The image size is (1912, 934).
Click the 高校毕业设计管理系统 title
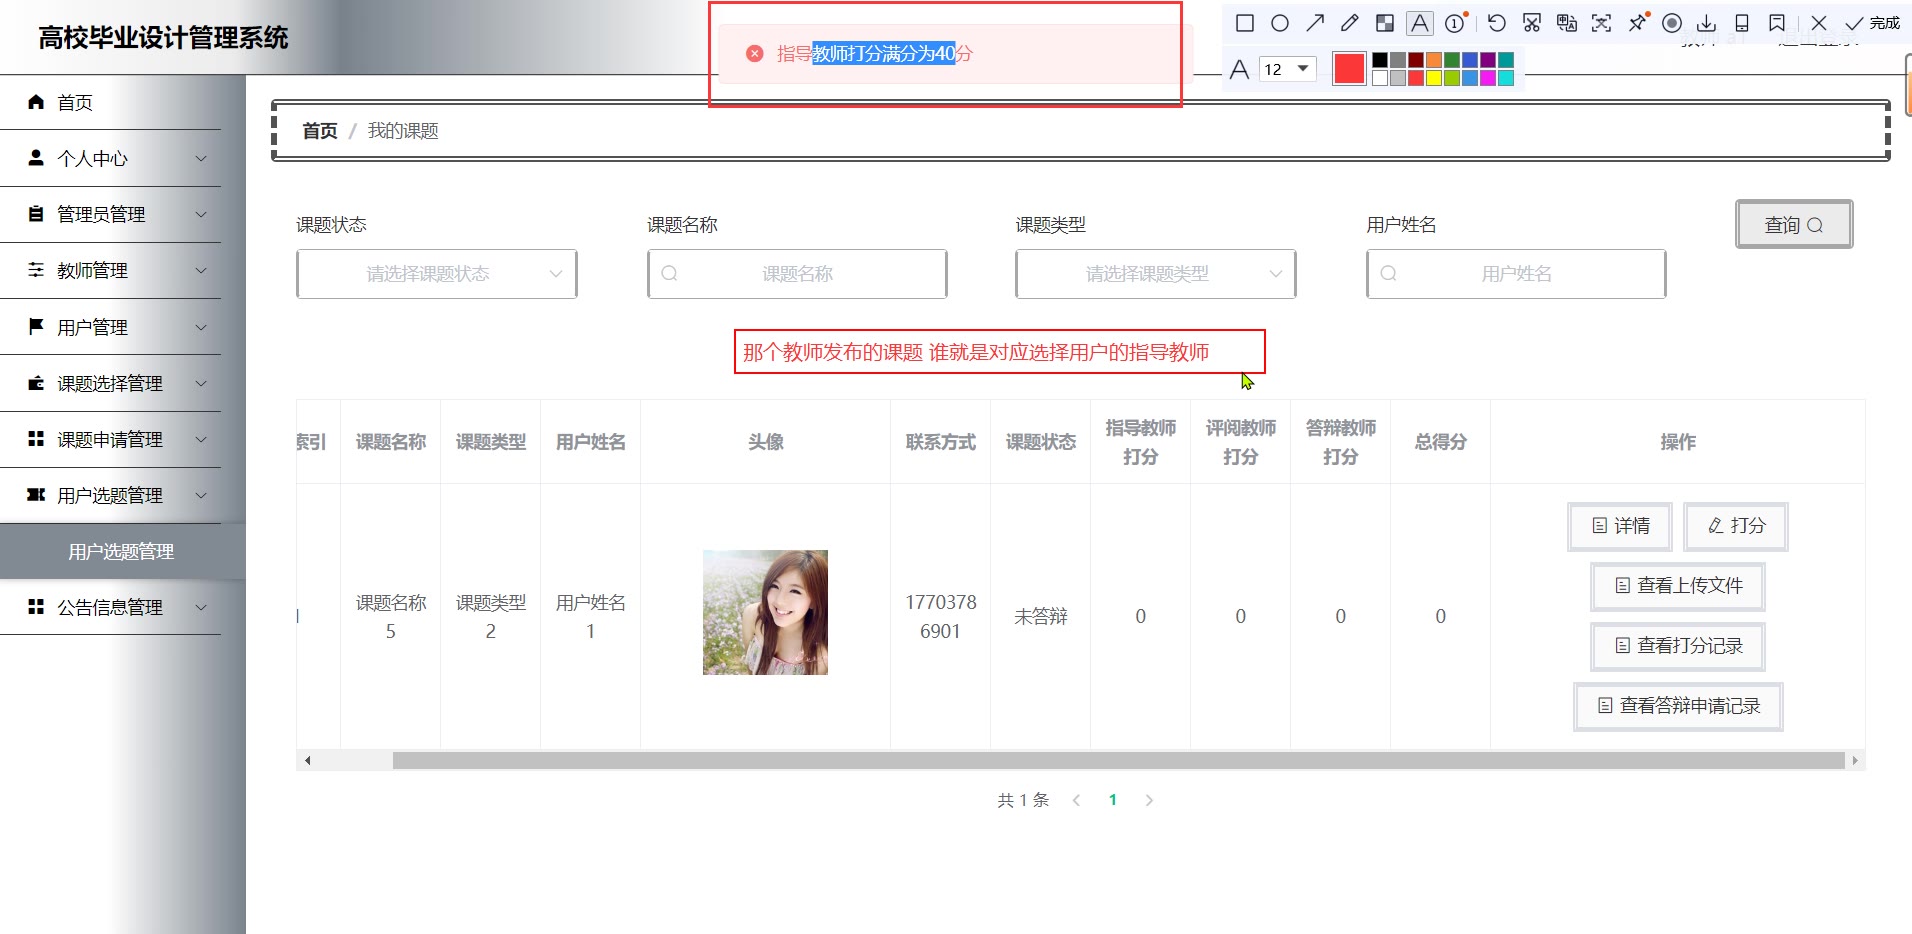163,38
